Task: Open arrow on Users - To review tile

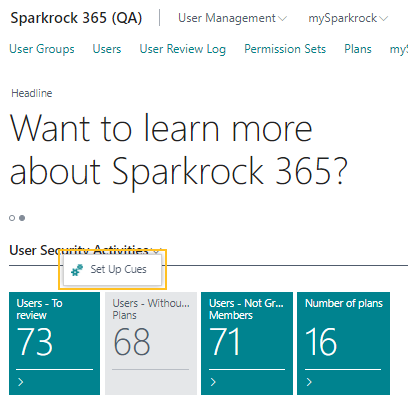Action: point(21,382)
